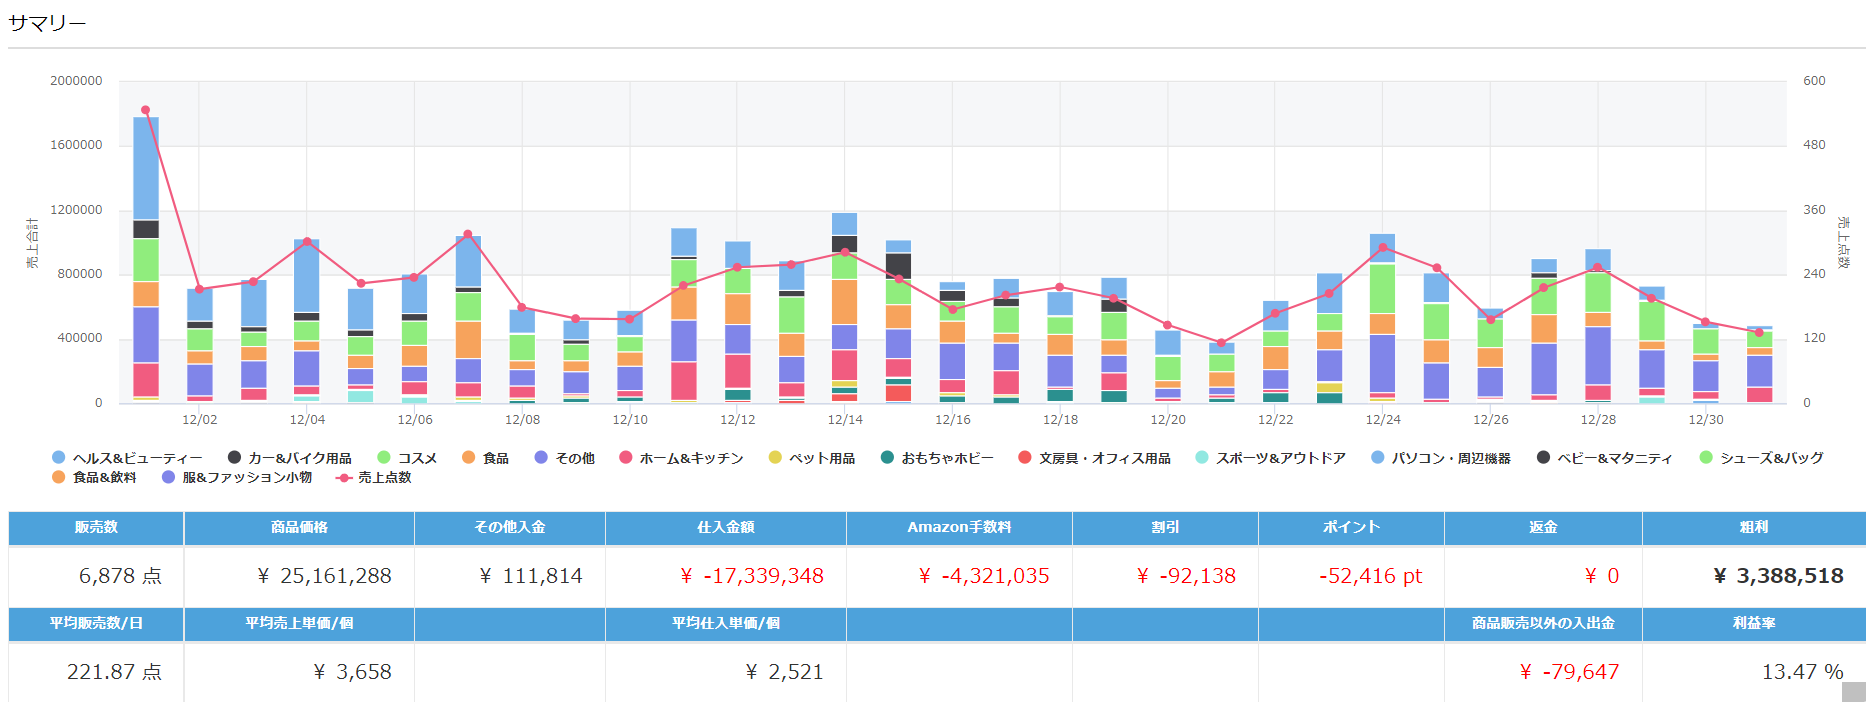Image resolution: width=1866 pixels, height=702 pixels.
Task: Toggle the ヘルス&ビューティー legend series
Action: (x=59, y=458)
